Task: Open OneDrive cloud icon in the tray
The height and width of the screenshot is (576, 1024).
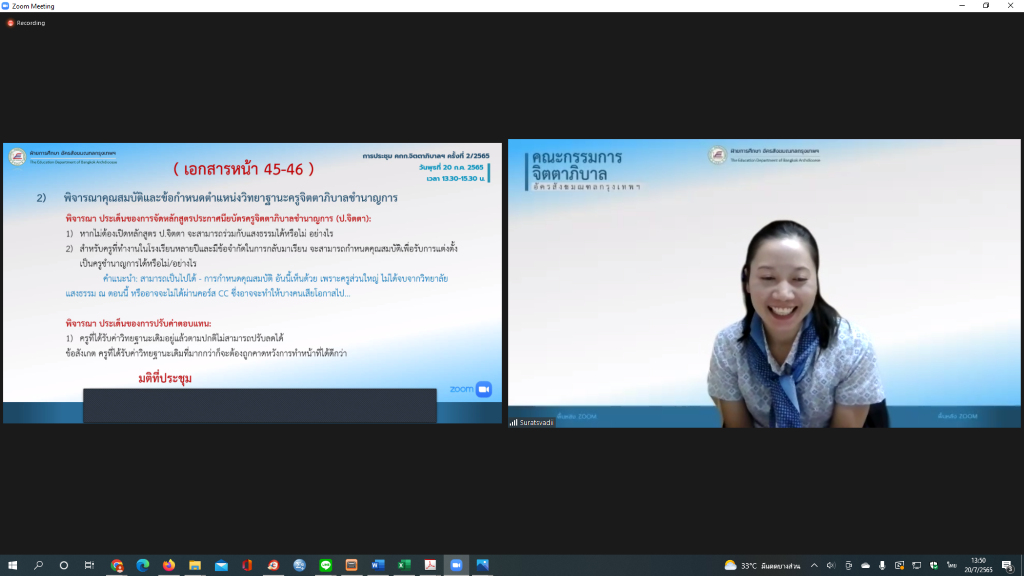Action: click(x=865, y=566)
